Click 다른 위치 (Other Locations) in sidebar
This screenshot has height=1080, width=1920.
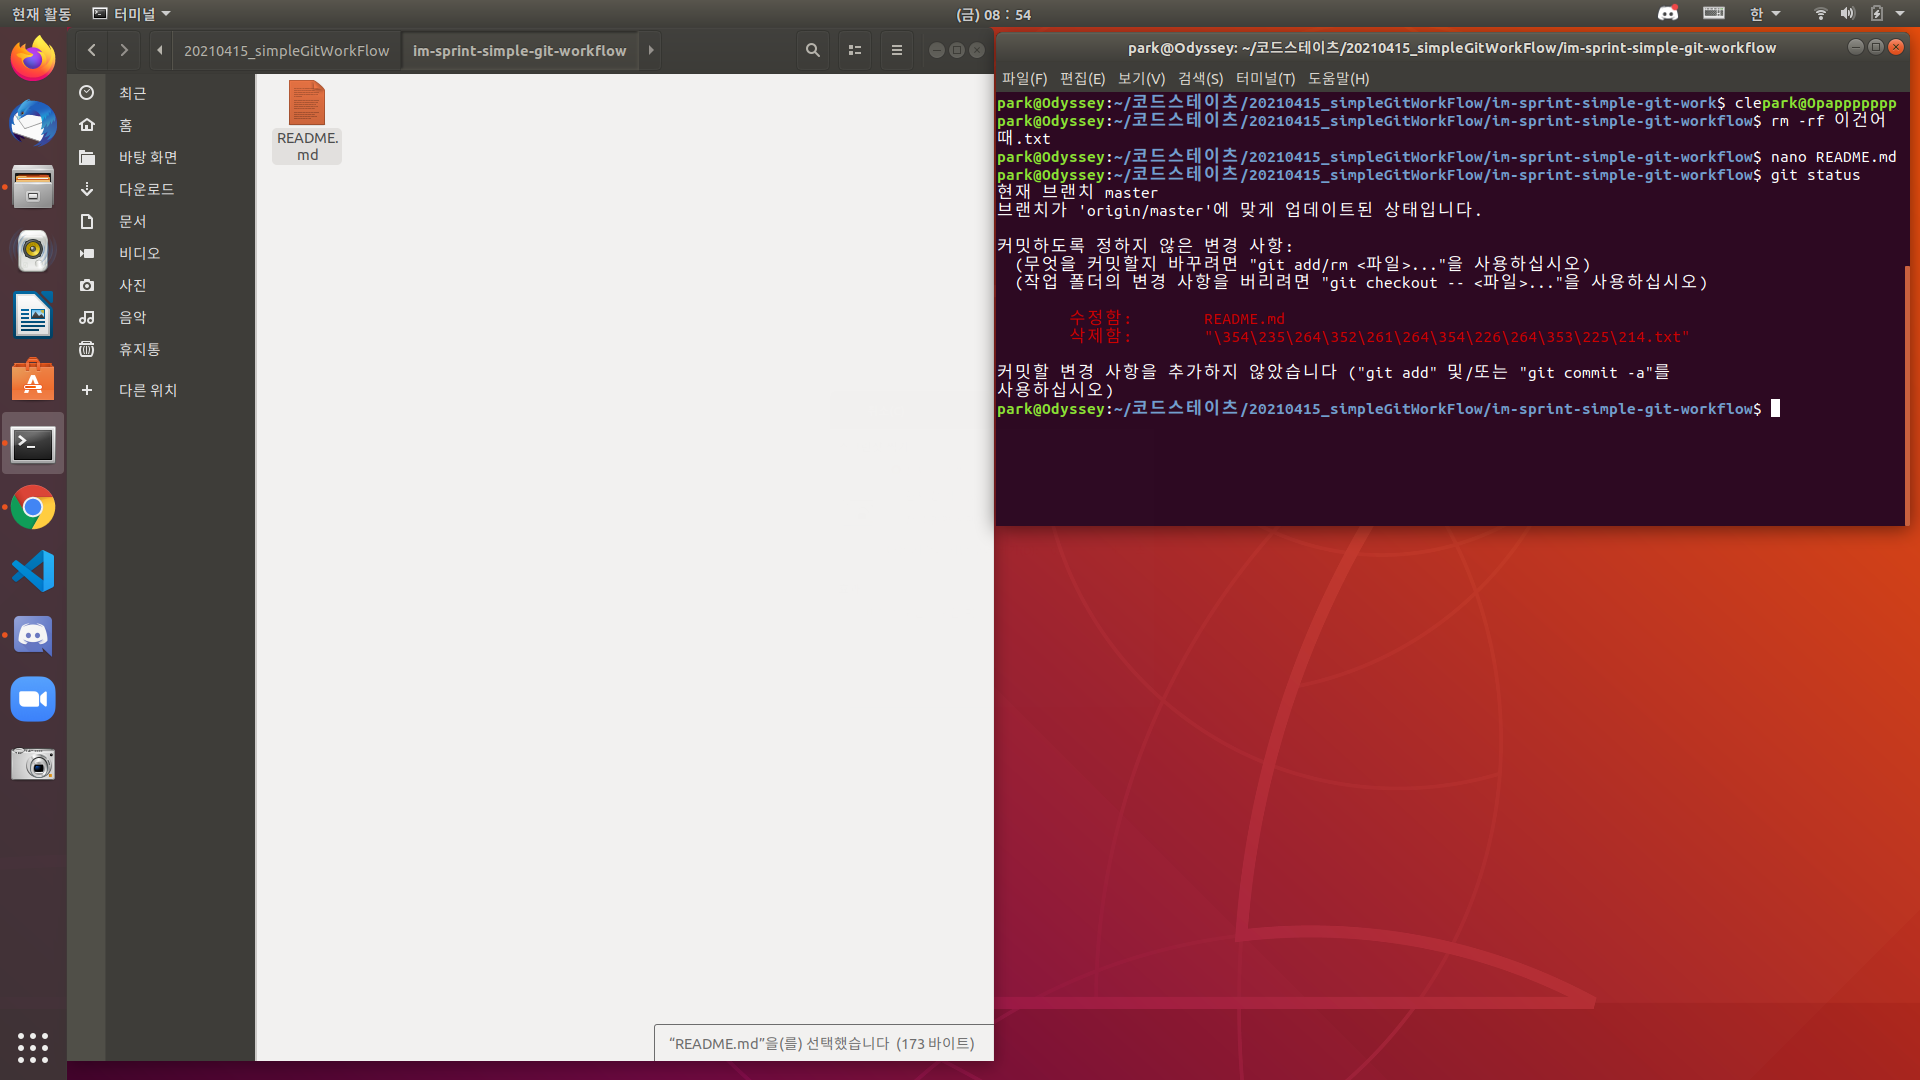[147, 390]
